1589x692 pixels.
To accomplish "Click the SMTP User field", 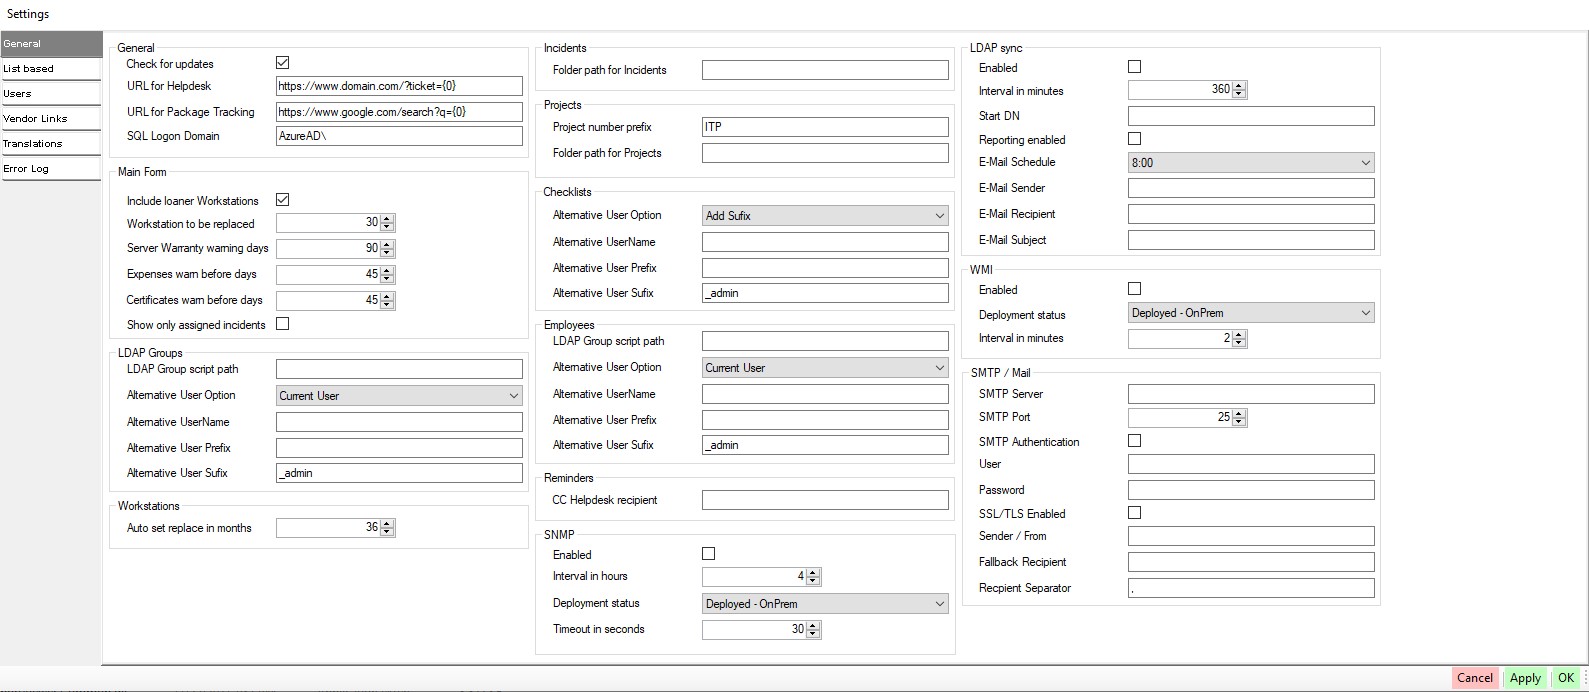I will pyautogui.click(x=1251, y=464).
